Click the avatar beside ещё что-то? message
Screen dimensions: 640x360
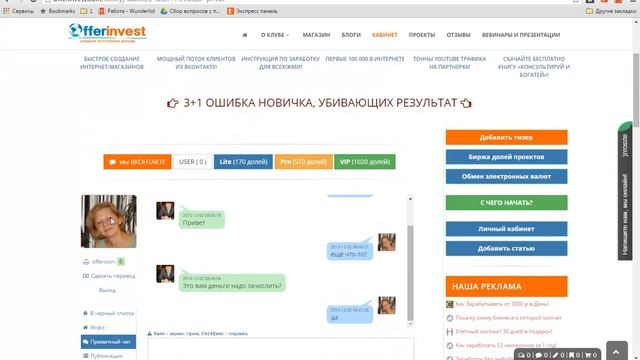387,242
